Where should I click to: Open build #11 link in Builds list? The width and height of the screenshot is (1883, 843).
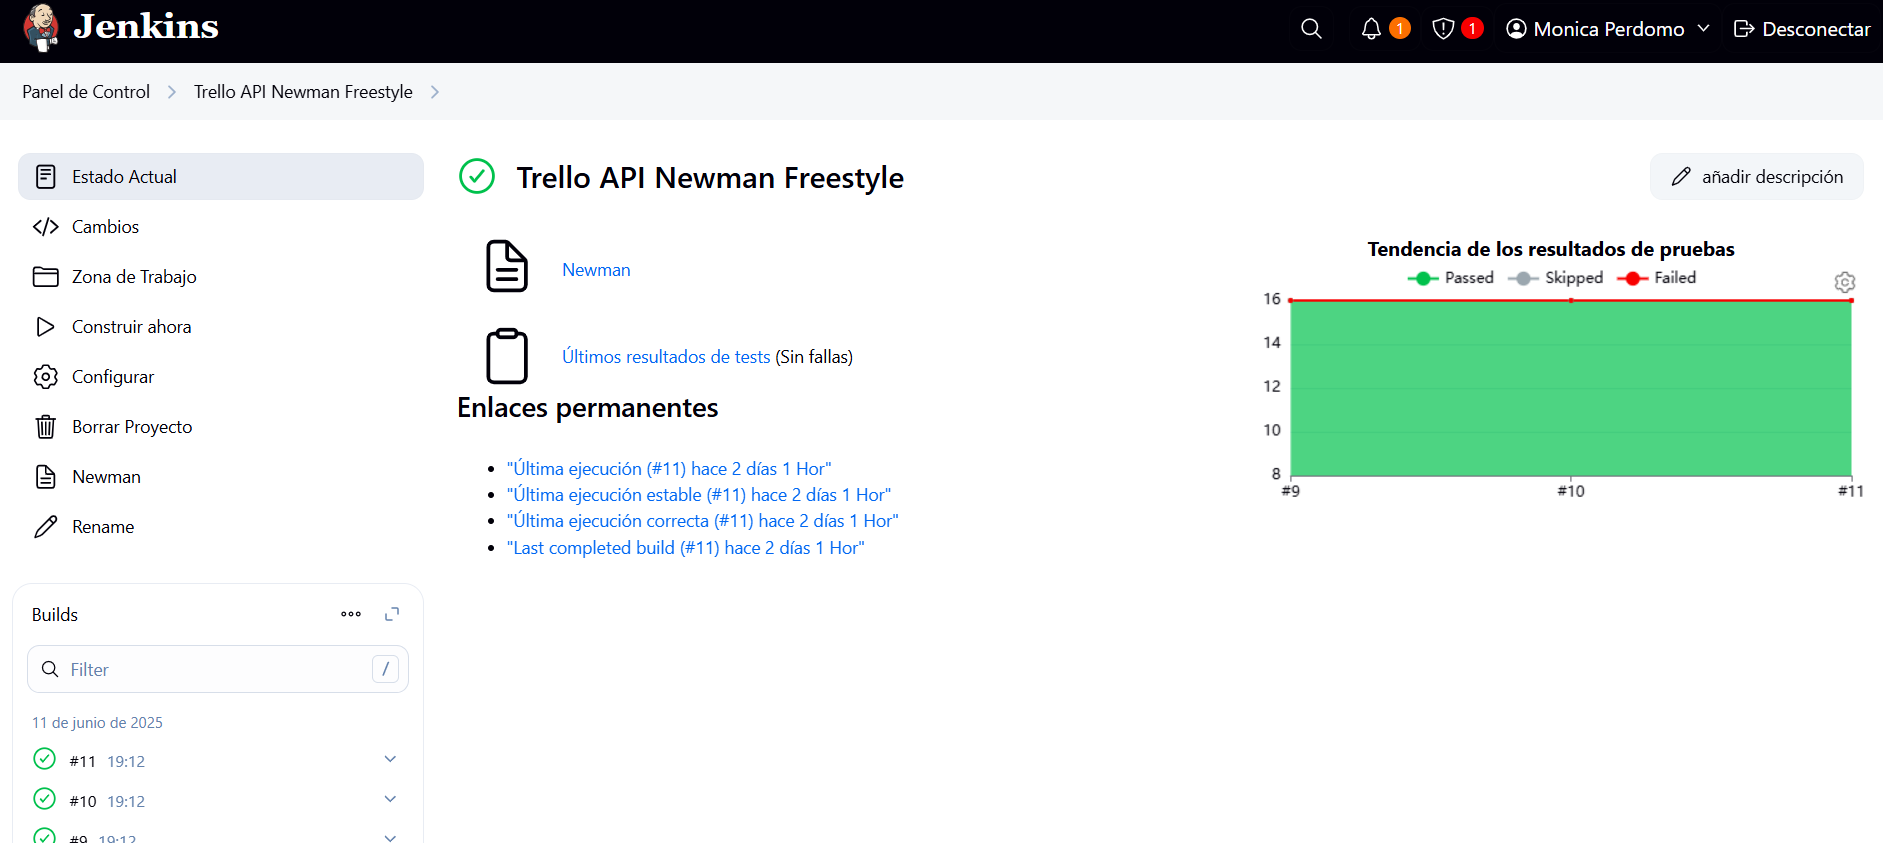pyautogui.click(x=83, y=762)
